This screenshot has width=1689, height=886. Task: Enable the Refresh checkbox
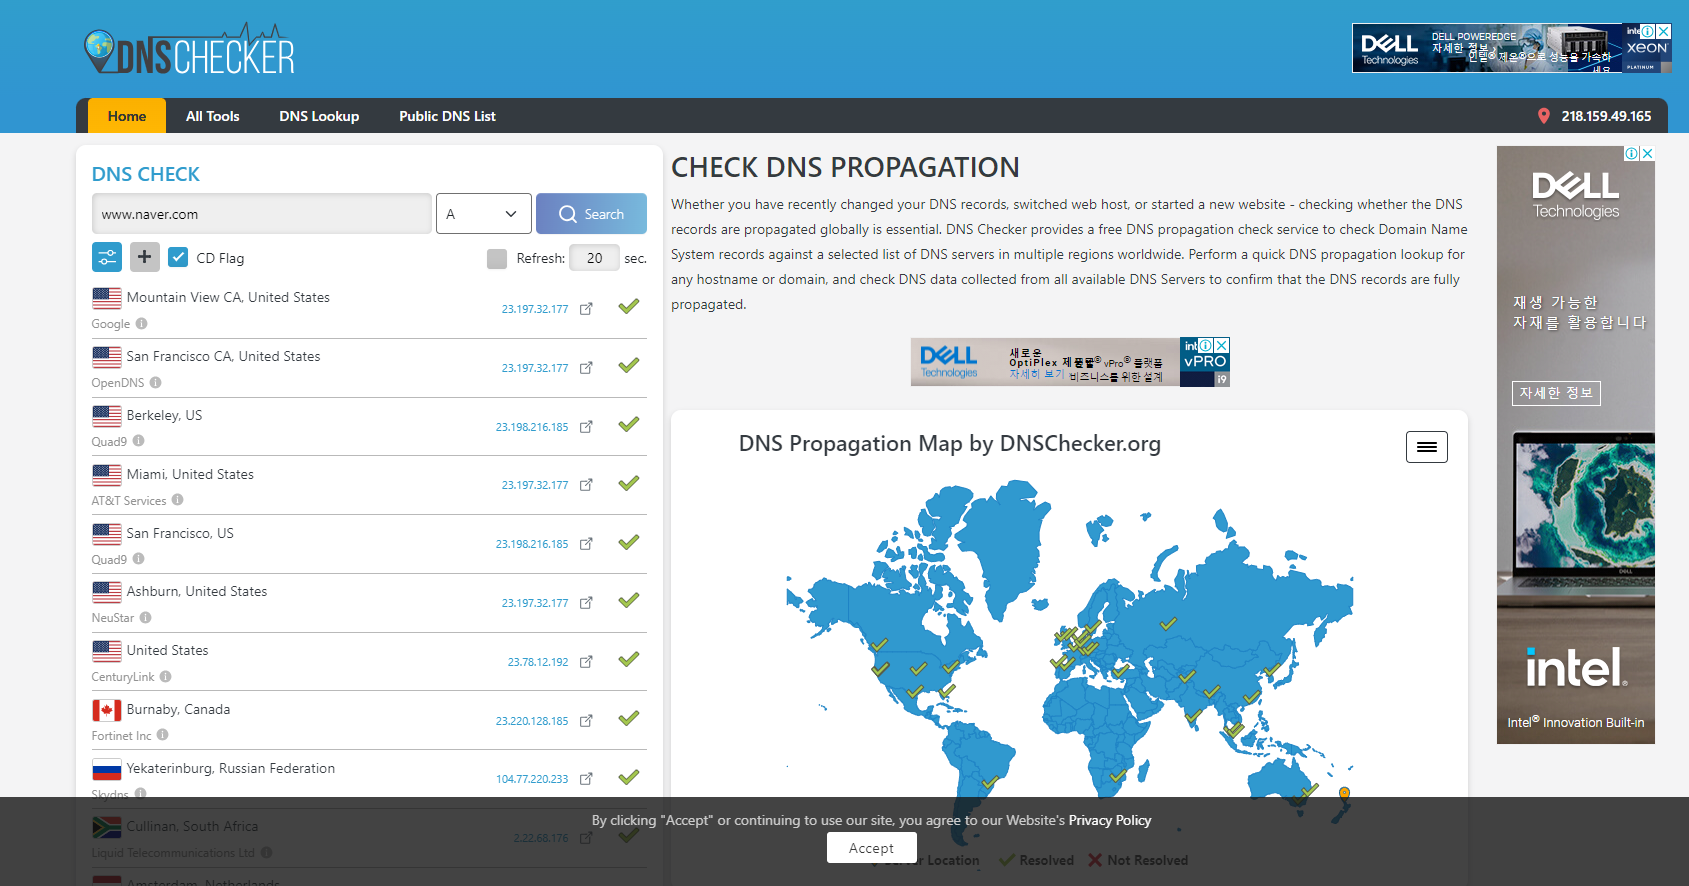(497, 259)
